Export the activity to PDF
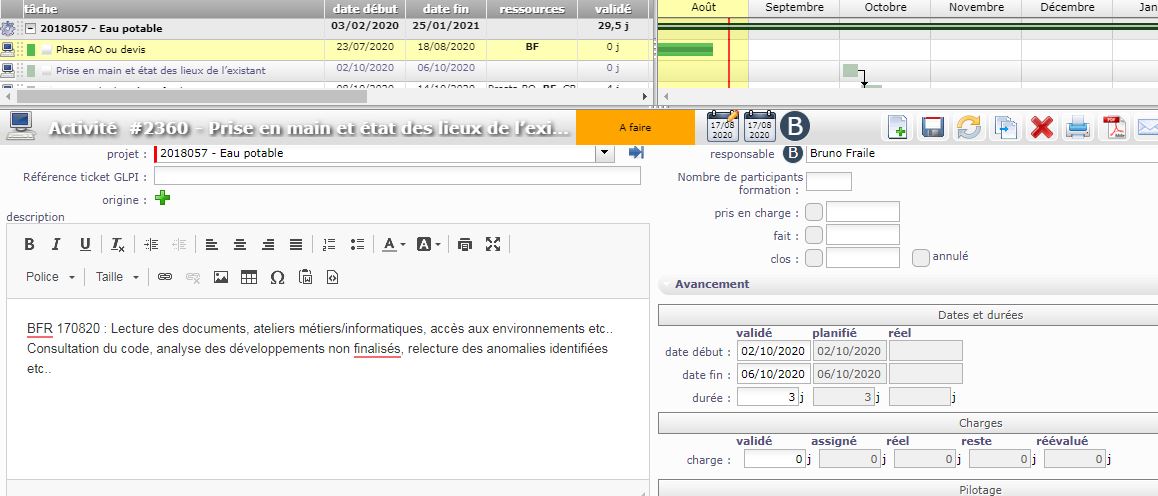Image resolution: width=1158 pixels, height=496 pixels. [1114, 127]
